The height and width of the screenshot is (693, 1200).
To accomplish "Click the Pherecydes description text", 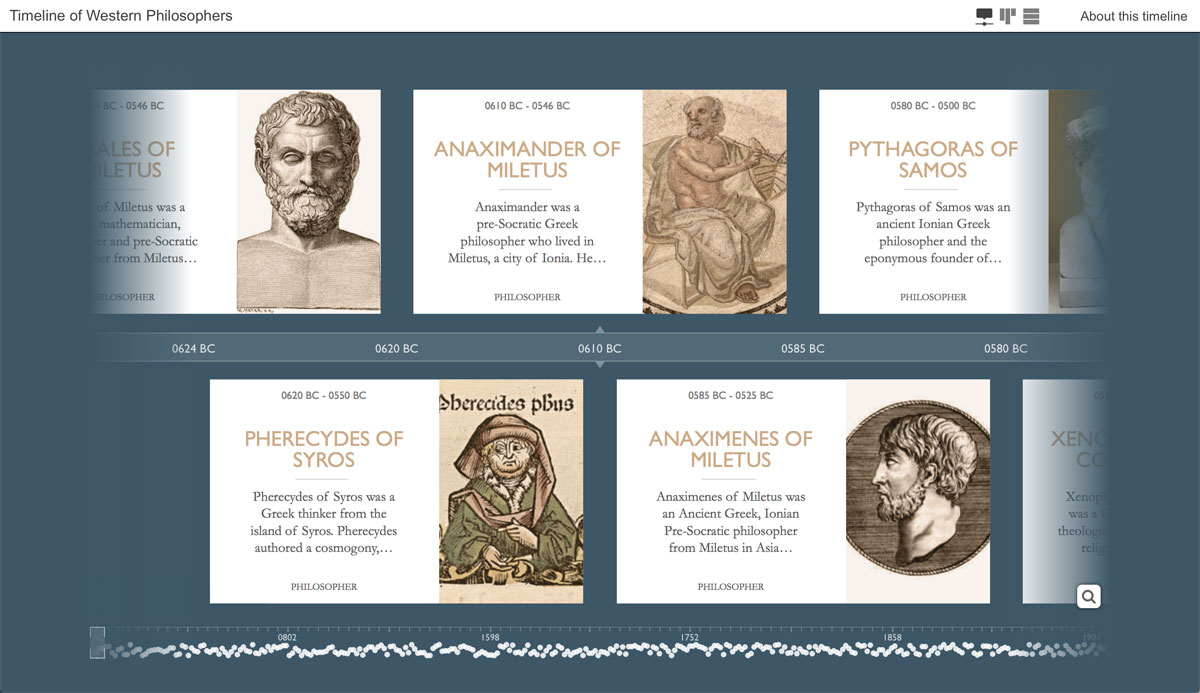I will click(x=324, y=522).
